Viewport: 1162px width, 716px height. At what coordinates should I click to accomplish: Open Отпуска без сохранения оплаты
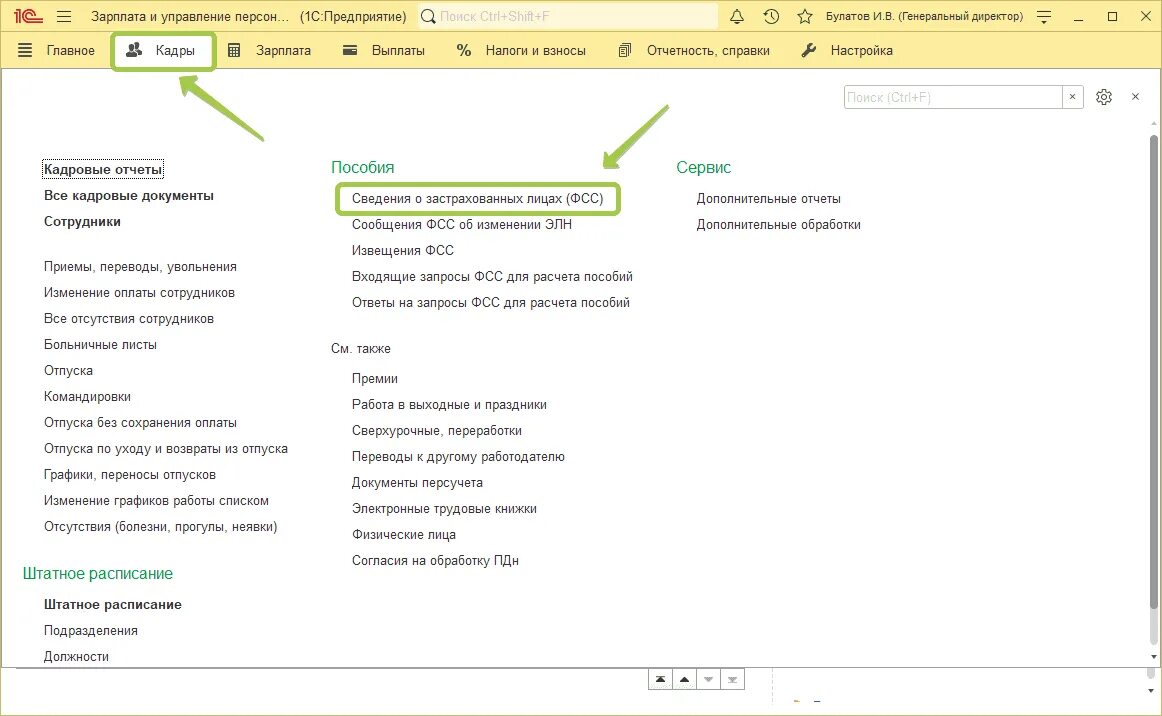click(x=140, y=422)
